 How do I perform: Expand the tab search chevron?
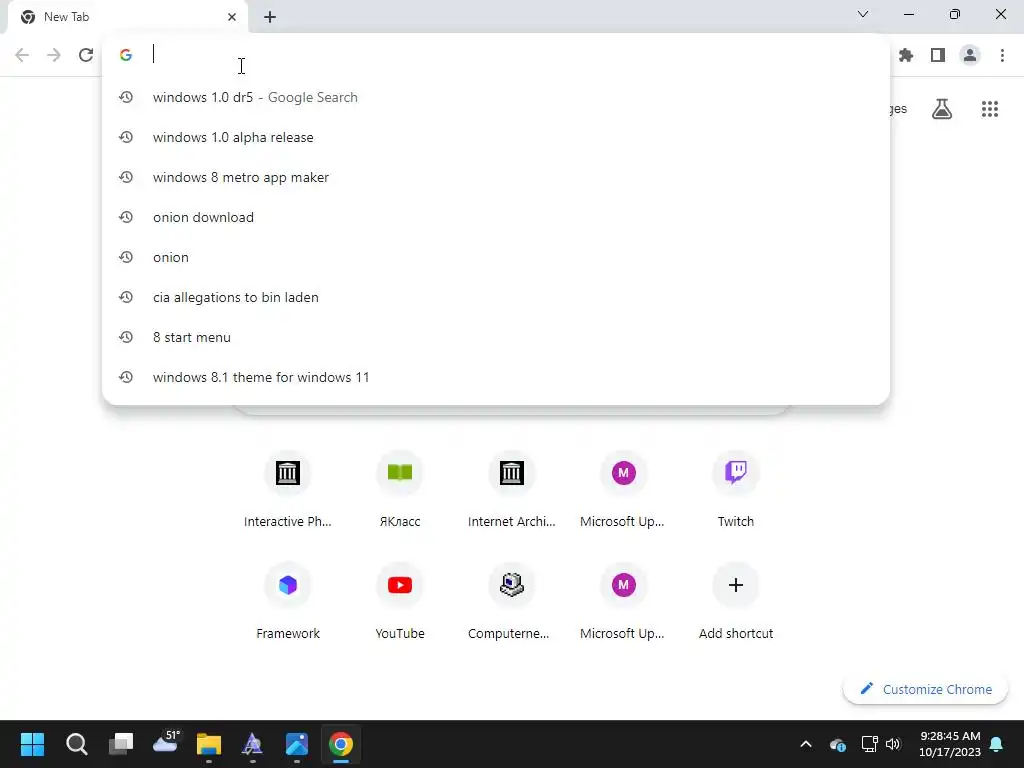[x=863, y=14]
